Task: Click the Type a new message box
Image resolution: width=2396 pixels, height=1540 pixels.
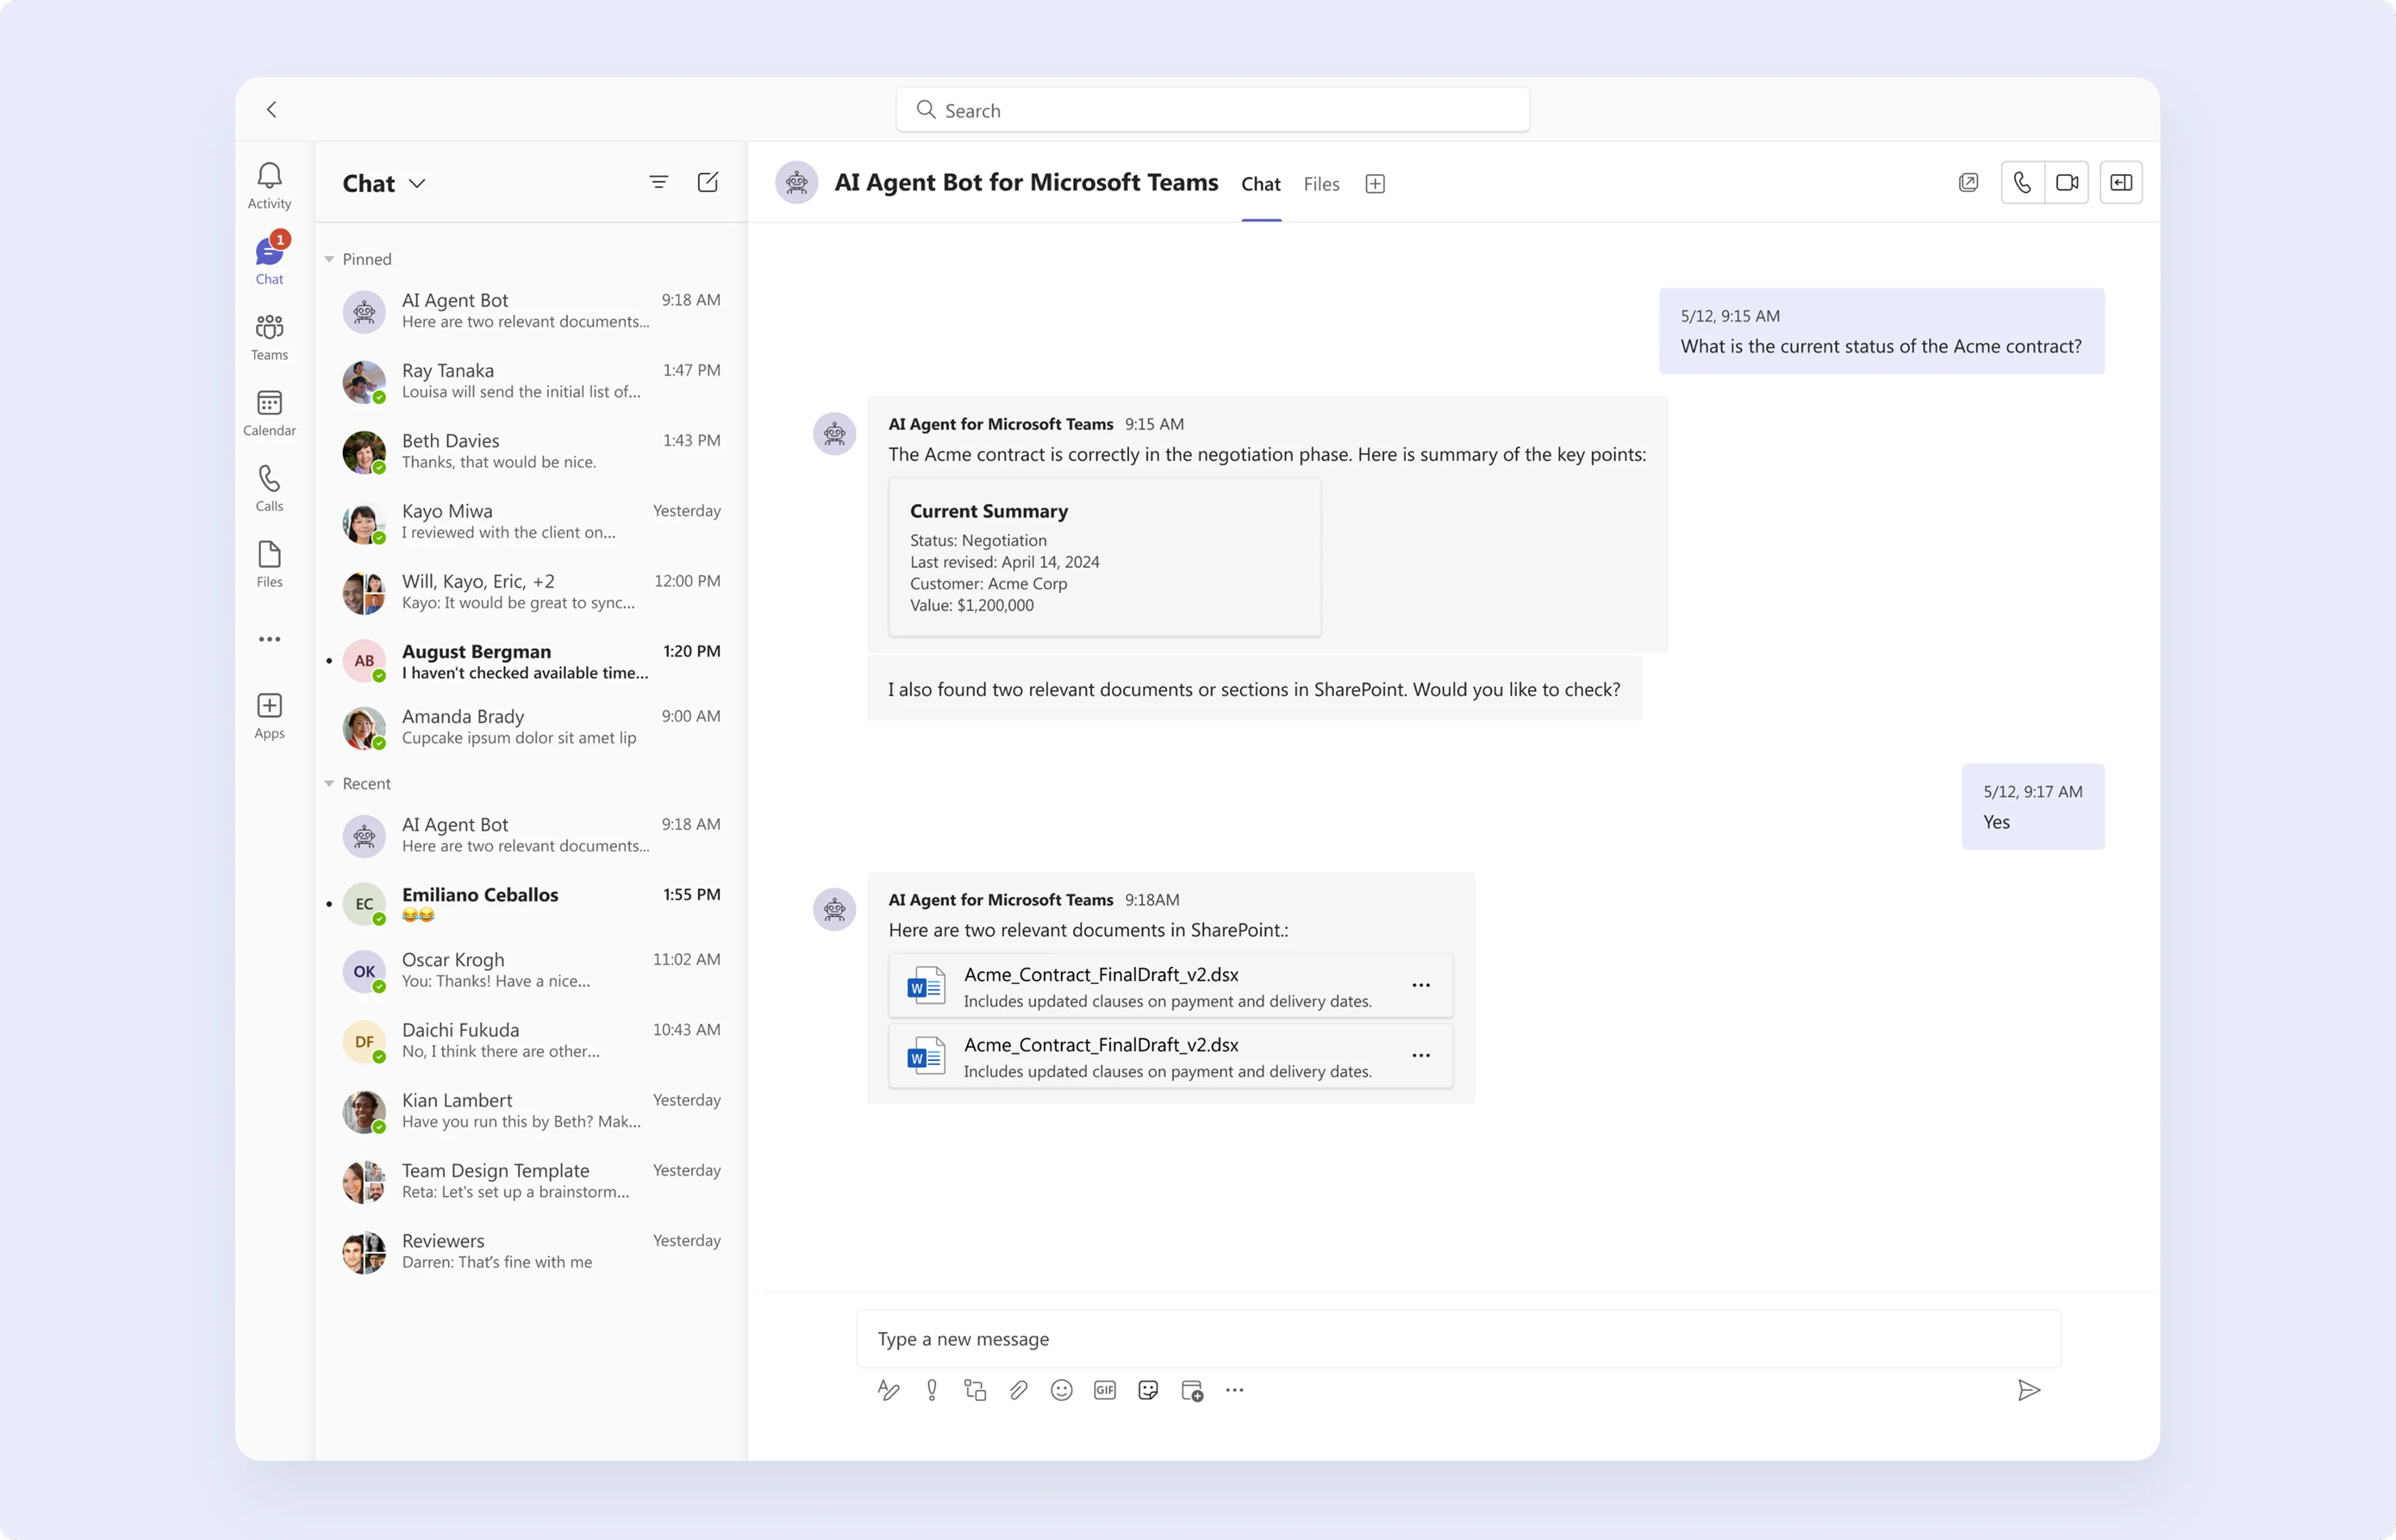Action: coord(1458,1339)
